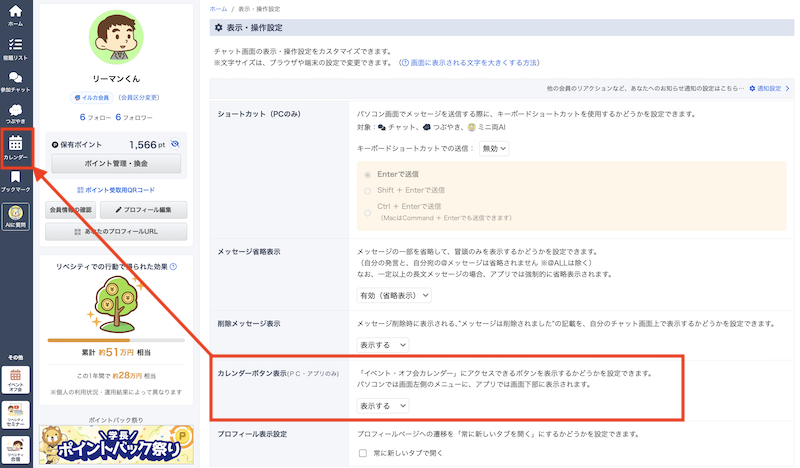
Task: Click the イルカ会員 membership badge
Action: (92, 97)
